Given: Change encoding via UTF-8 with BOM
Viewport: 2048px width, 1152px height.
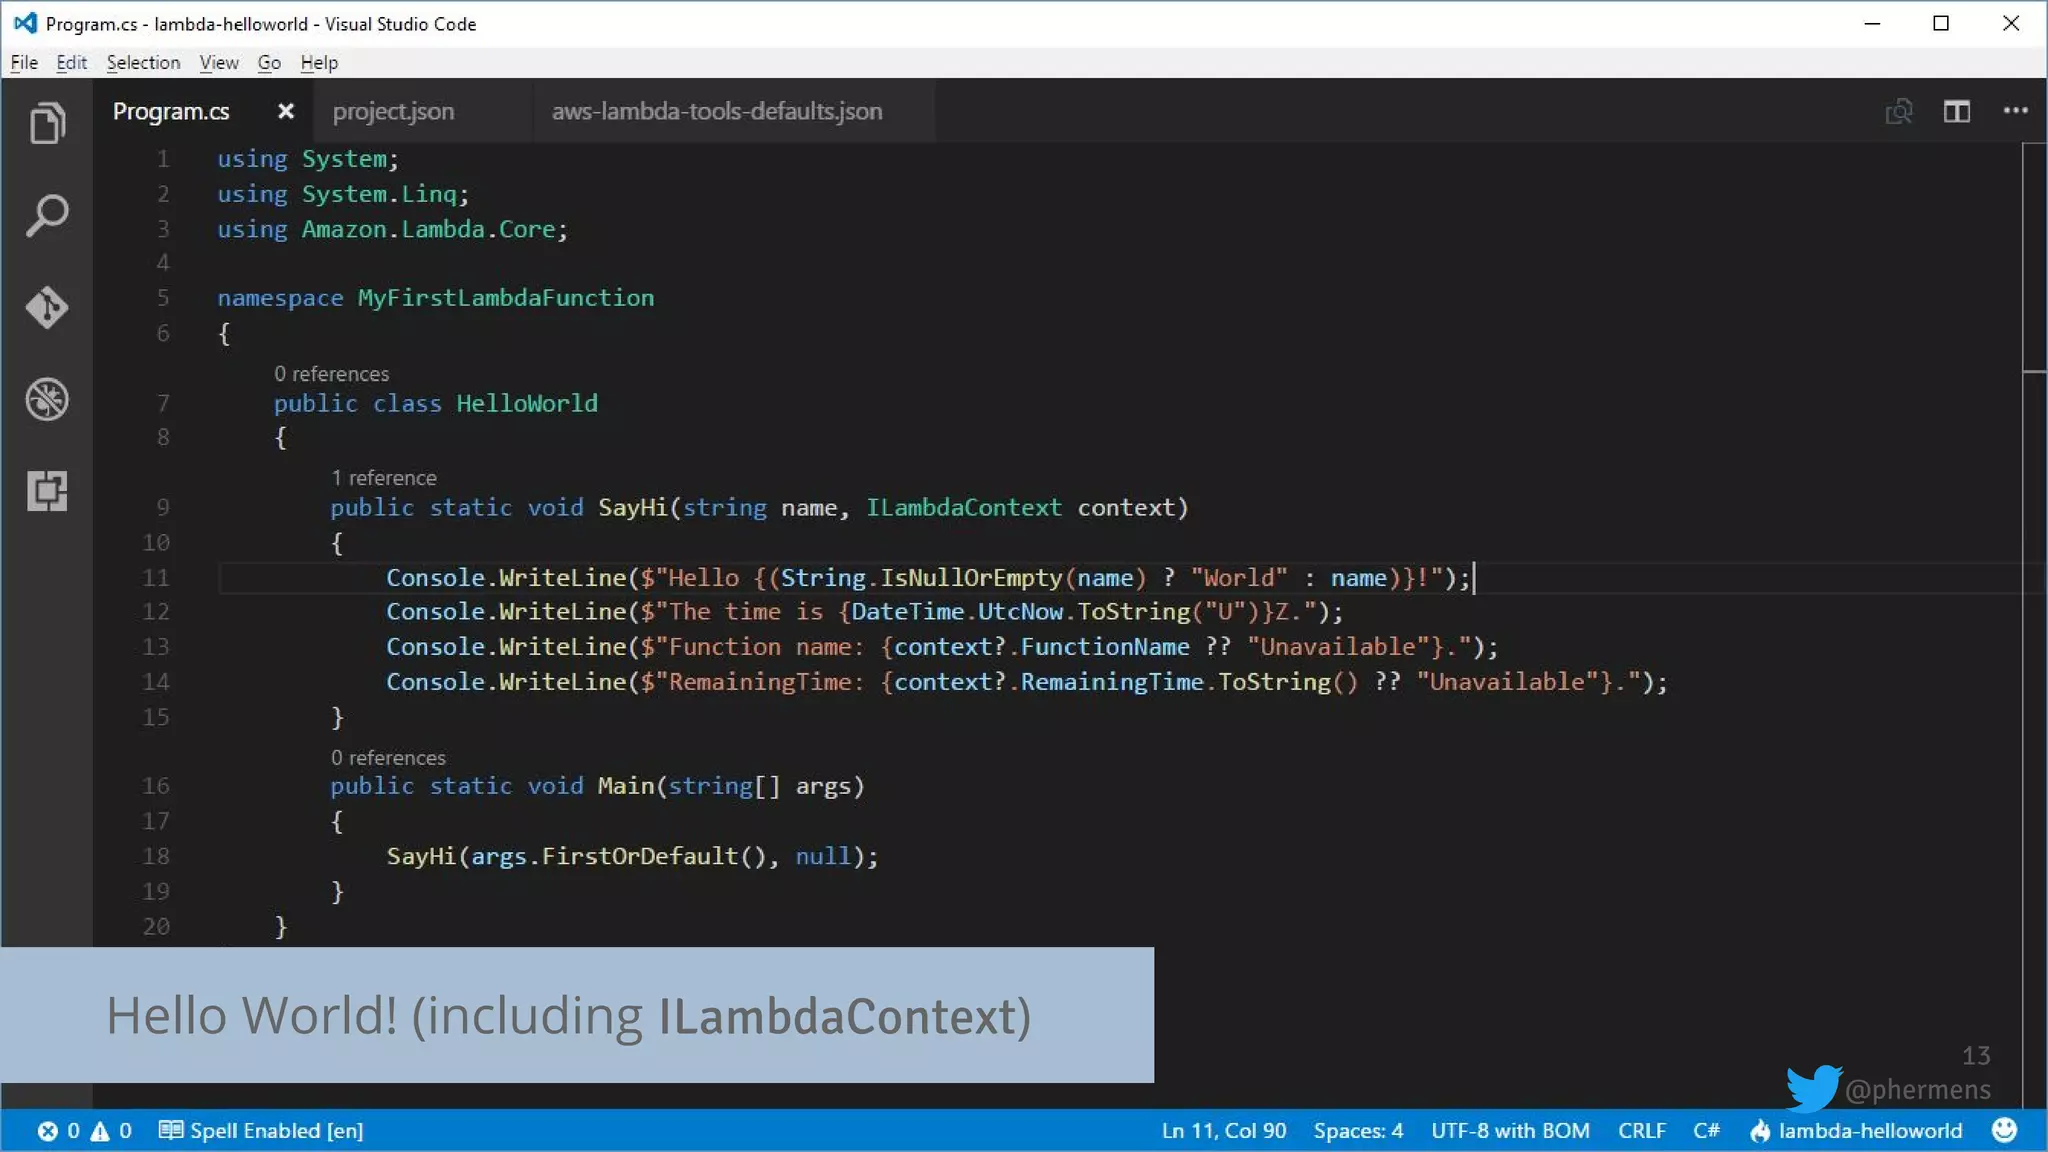Looking at the screenshot, I should 1510,1131.
